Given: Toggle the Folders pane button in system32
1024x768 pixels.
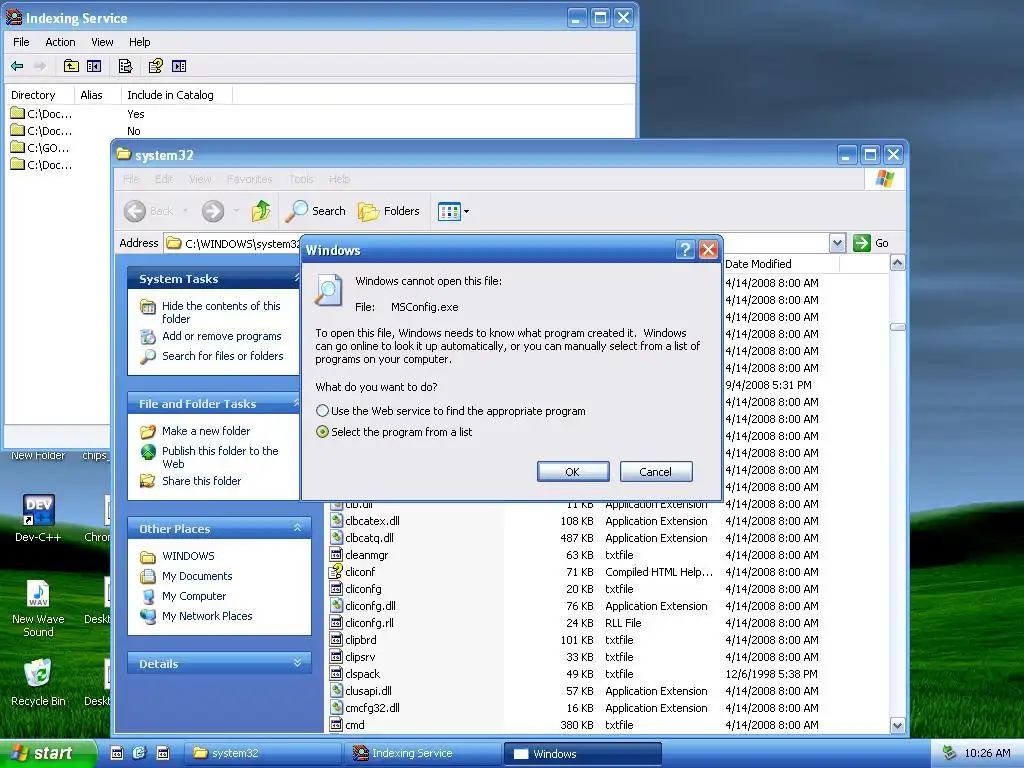Looking at the screenshot, I should tap(389, 211).
